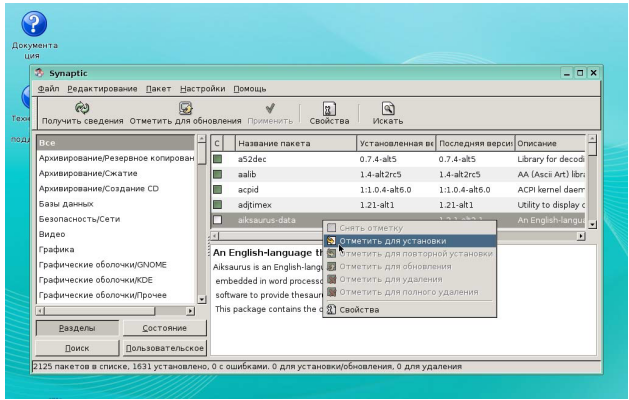
Task: Click sections list horizontal scroll right arrow
Action: click(191, 311)
